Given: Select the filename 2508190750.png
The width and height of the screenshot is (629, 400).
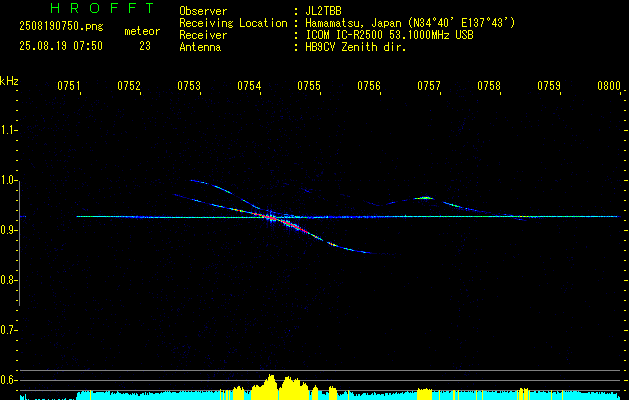Looking at the screenshot, I should (x=61, y=27).
